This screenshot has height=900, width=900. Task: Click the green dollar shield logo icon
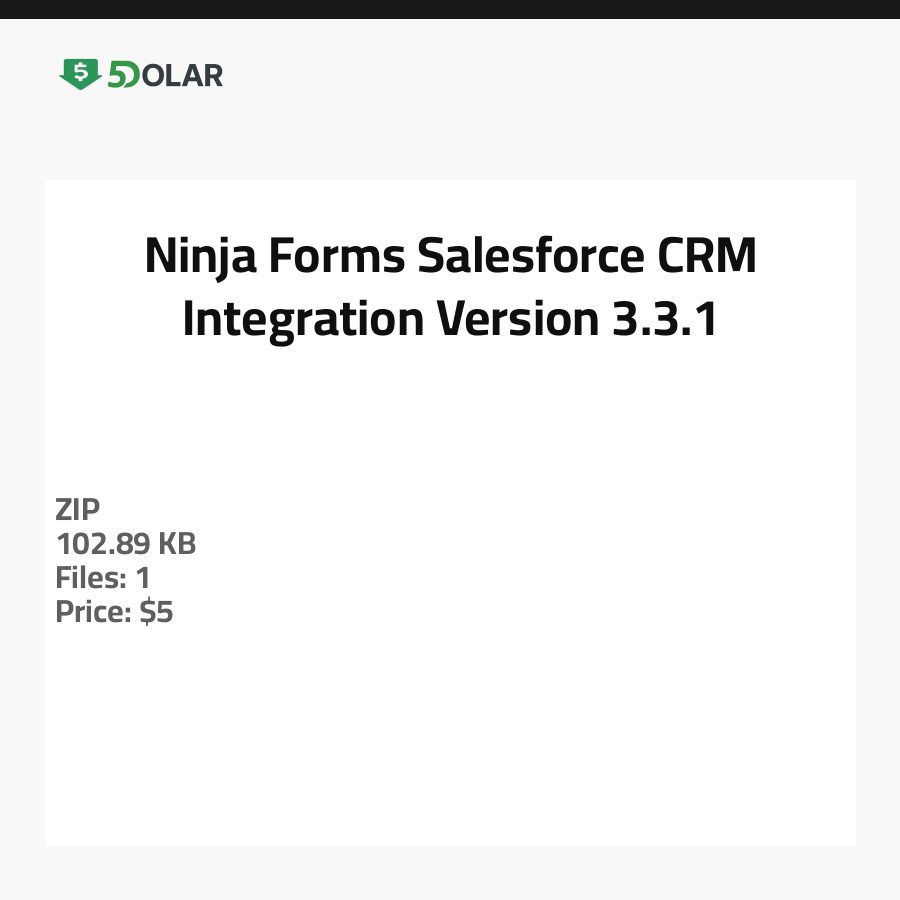[80, 74]
